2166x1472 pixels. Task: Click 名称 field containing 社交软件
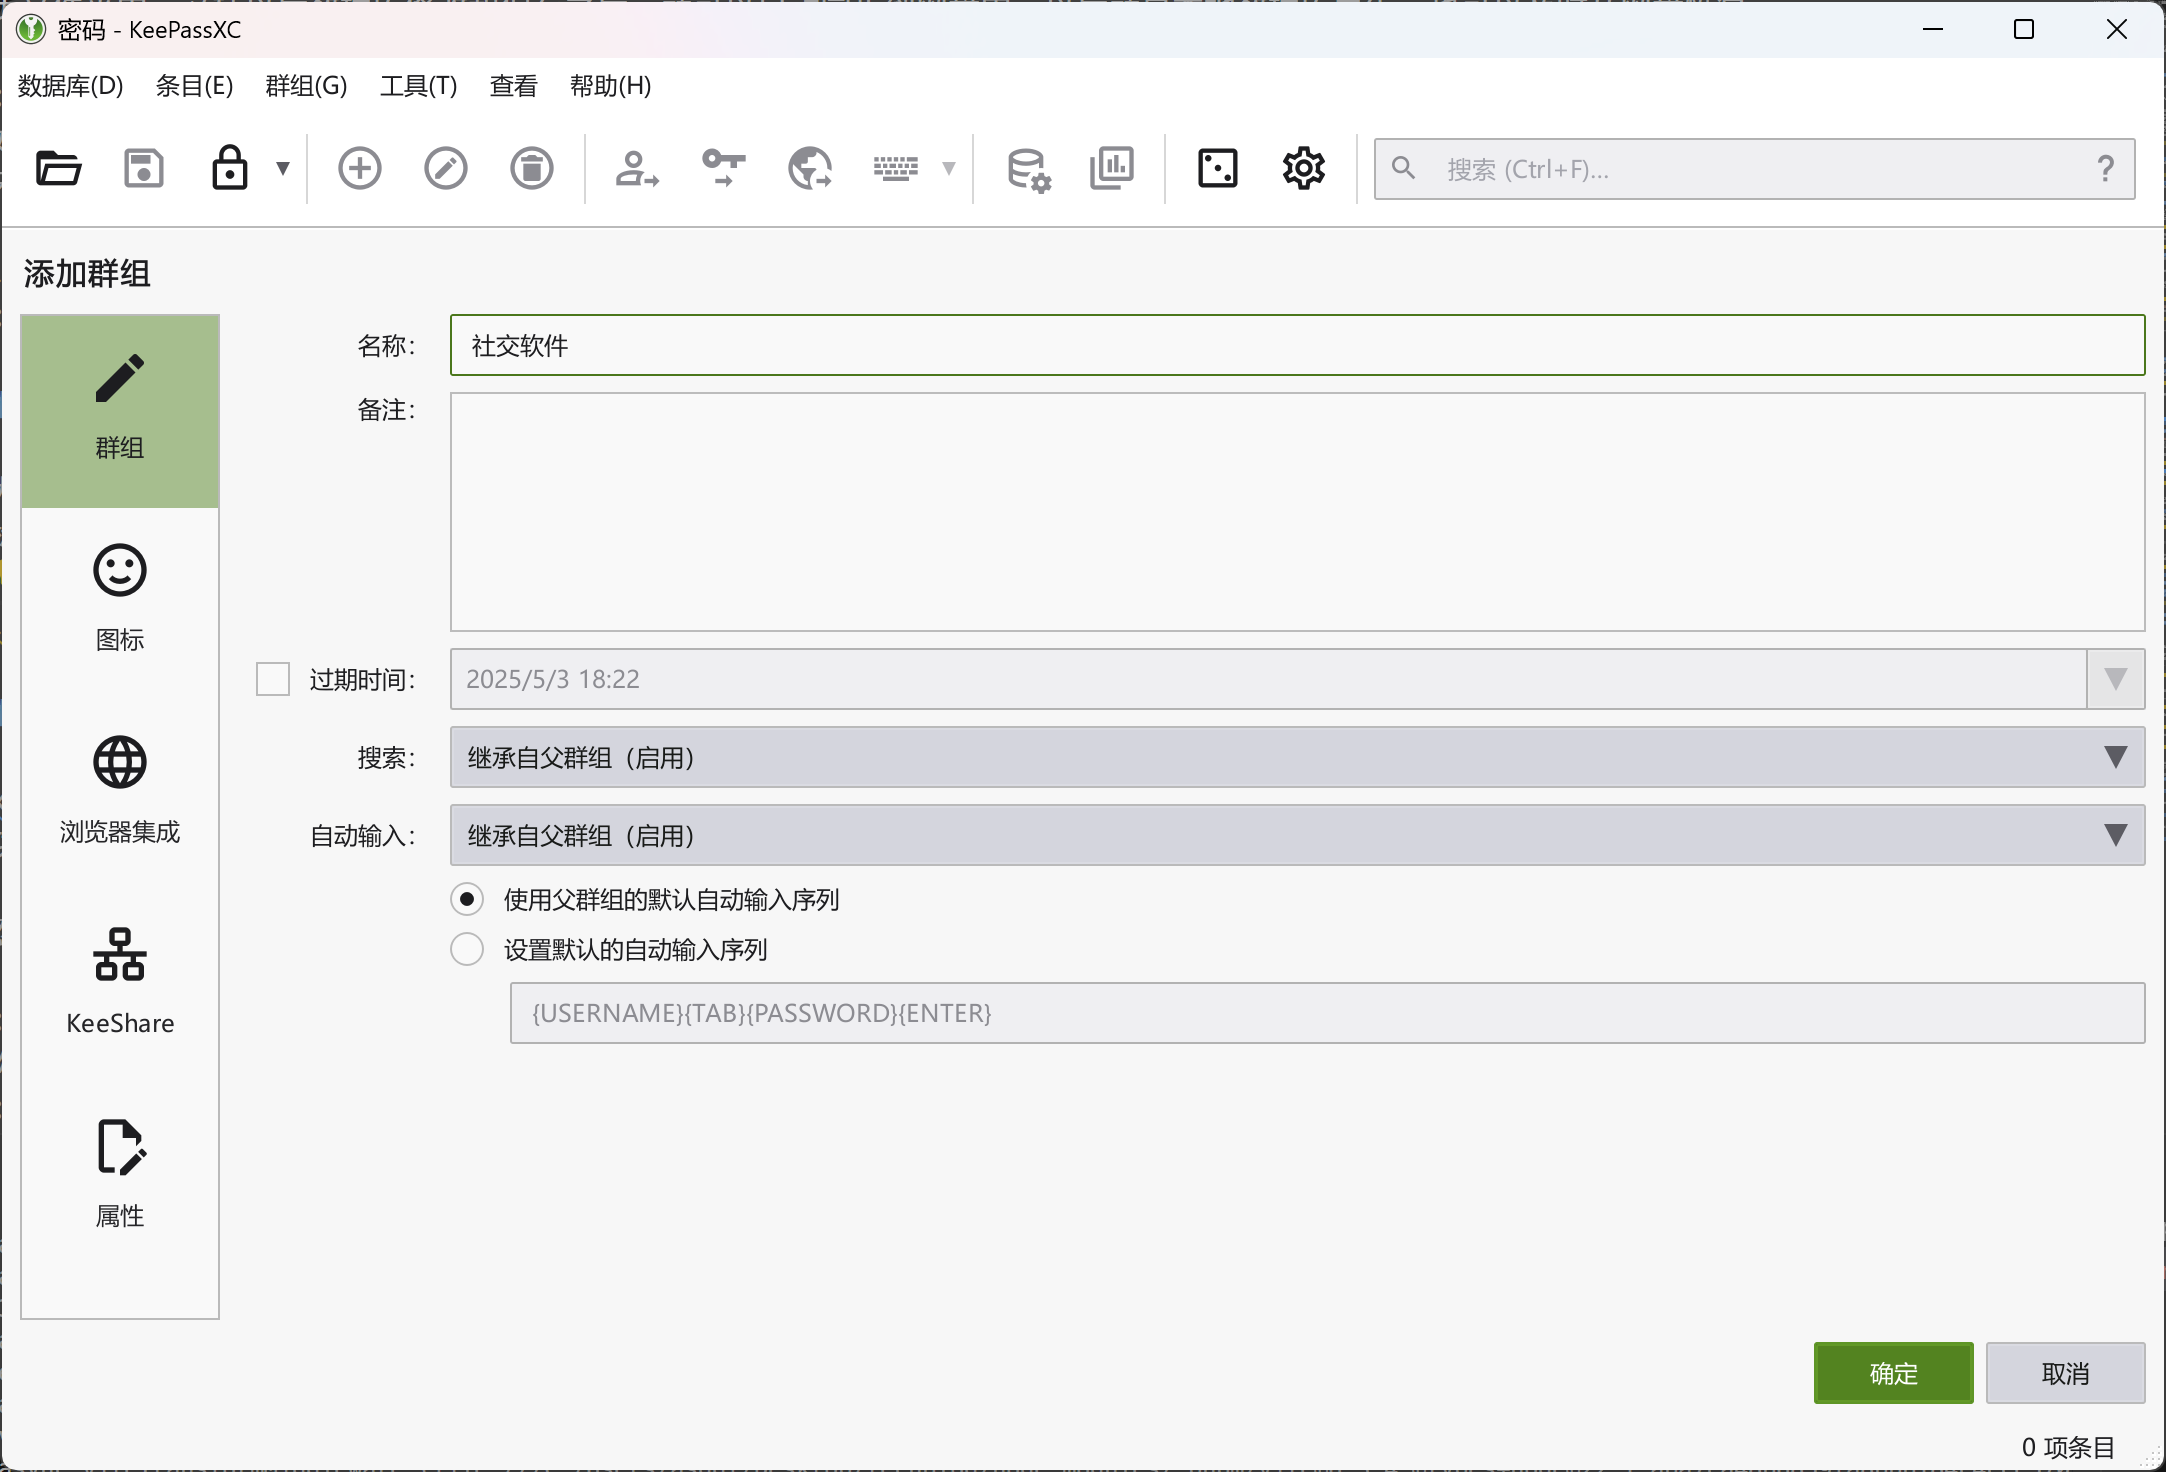click(x=1297, y=345)
